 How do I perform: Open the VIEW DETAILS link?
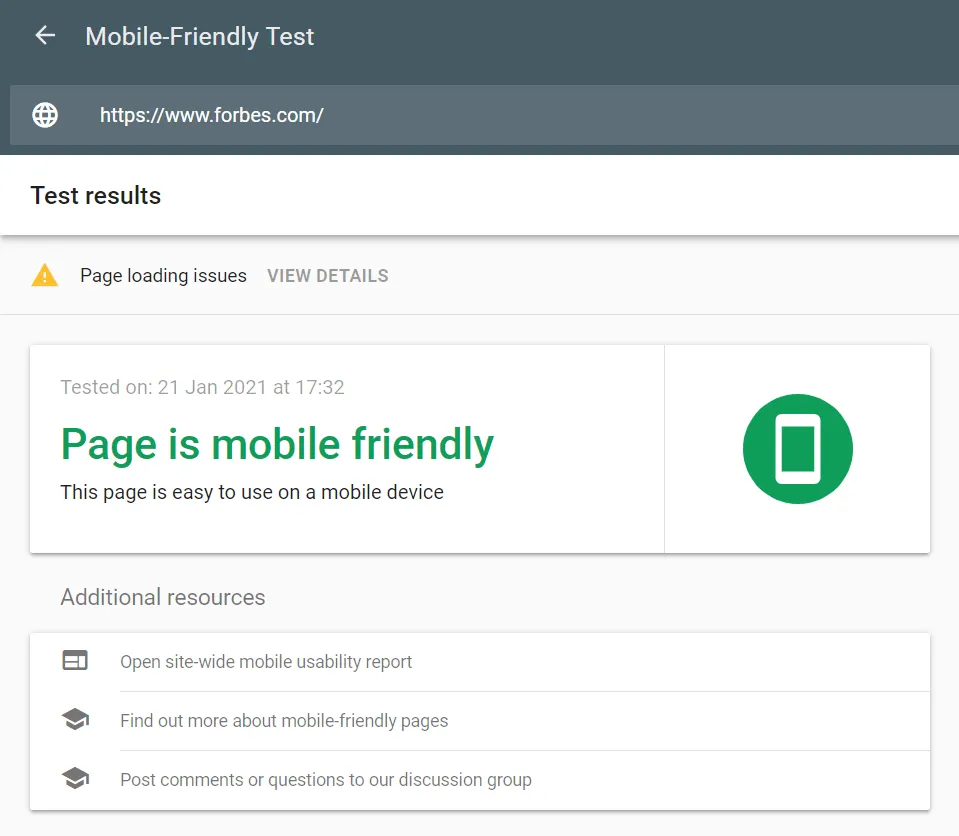[x=327, y=276]
